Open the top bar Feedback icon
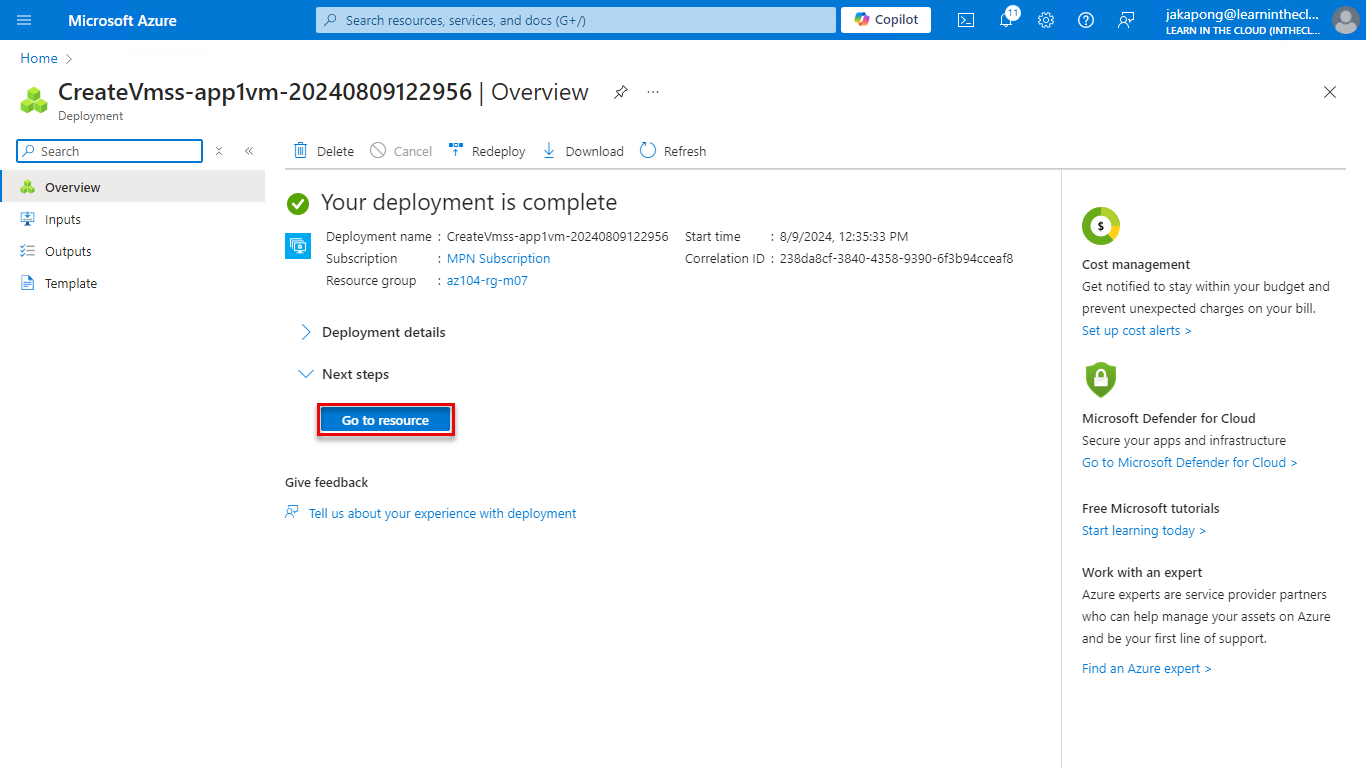 coord(1126,20)
